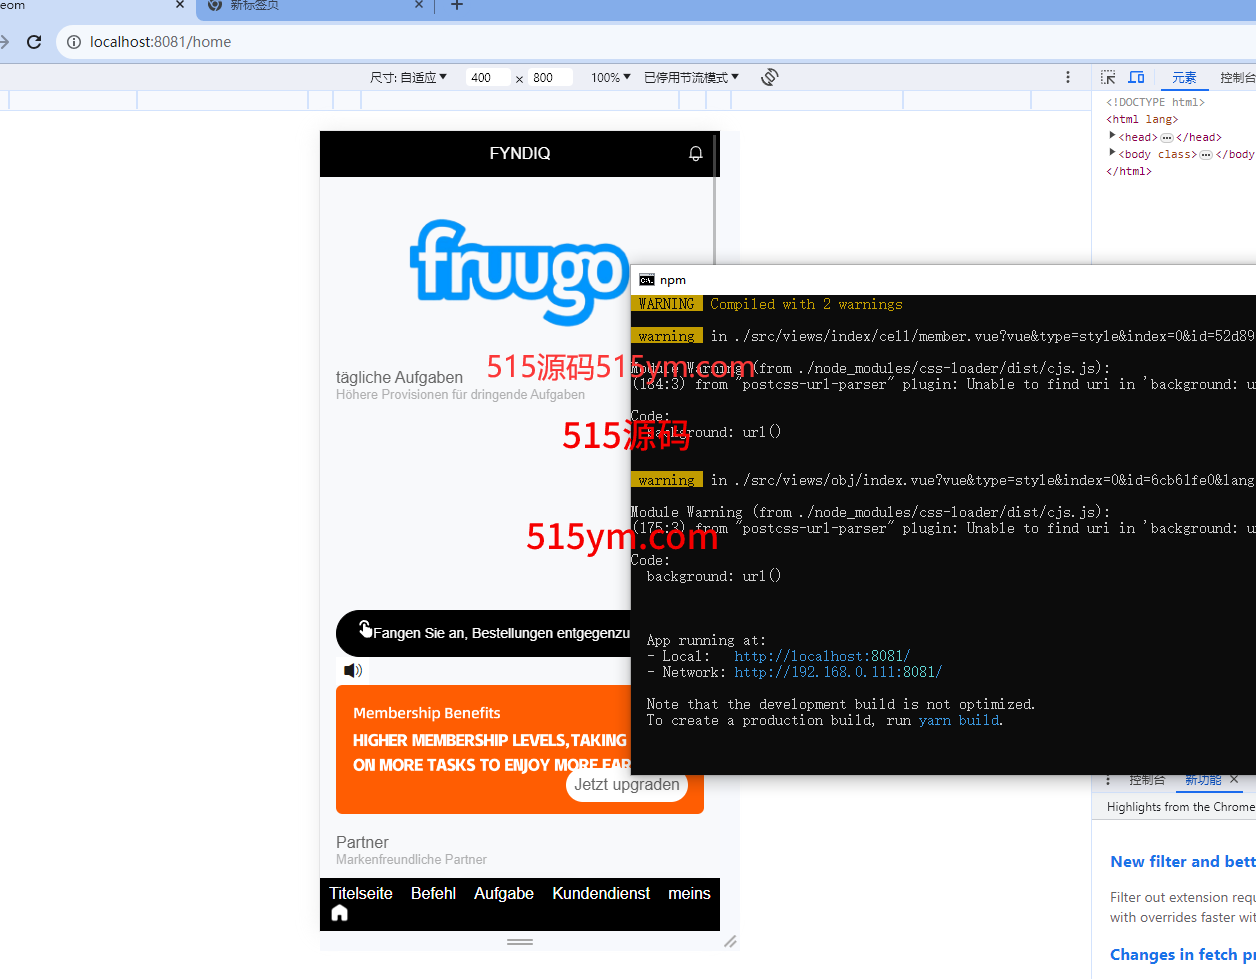
Task: Select the inspect element picker icon
Action: point(1108,77)
